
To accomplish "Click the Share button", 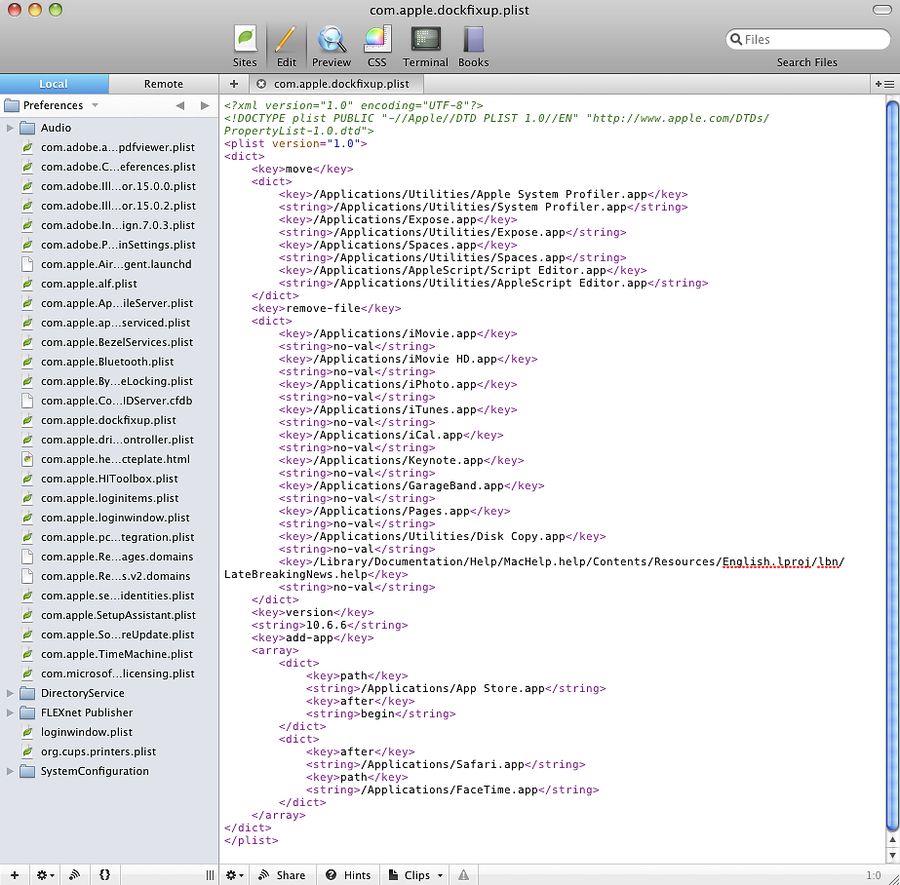I will pyautogui.click(x=282, y=875).
